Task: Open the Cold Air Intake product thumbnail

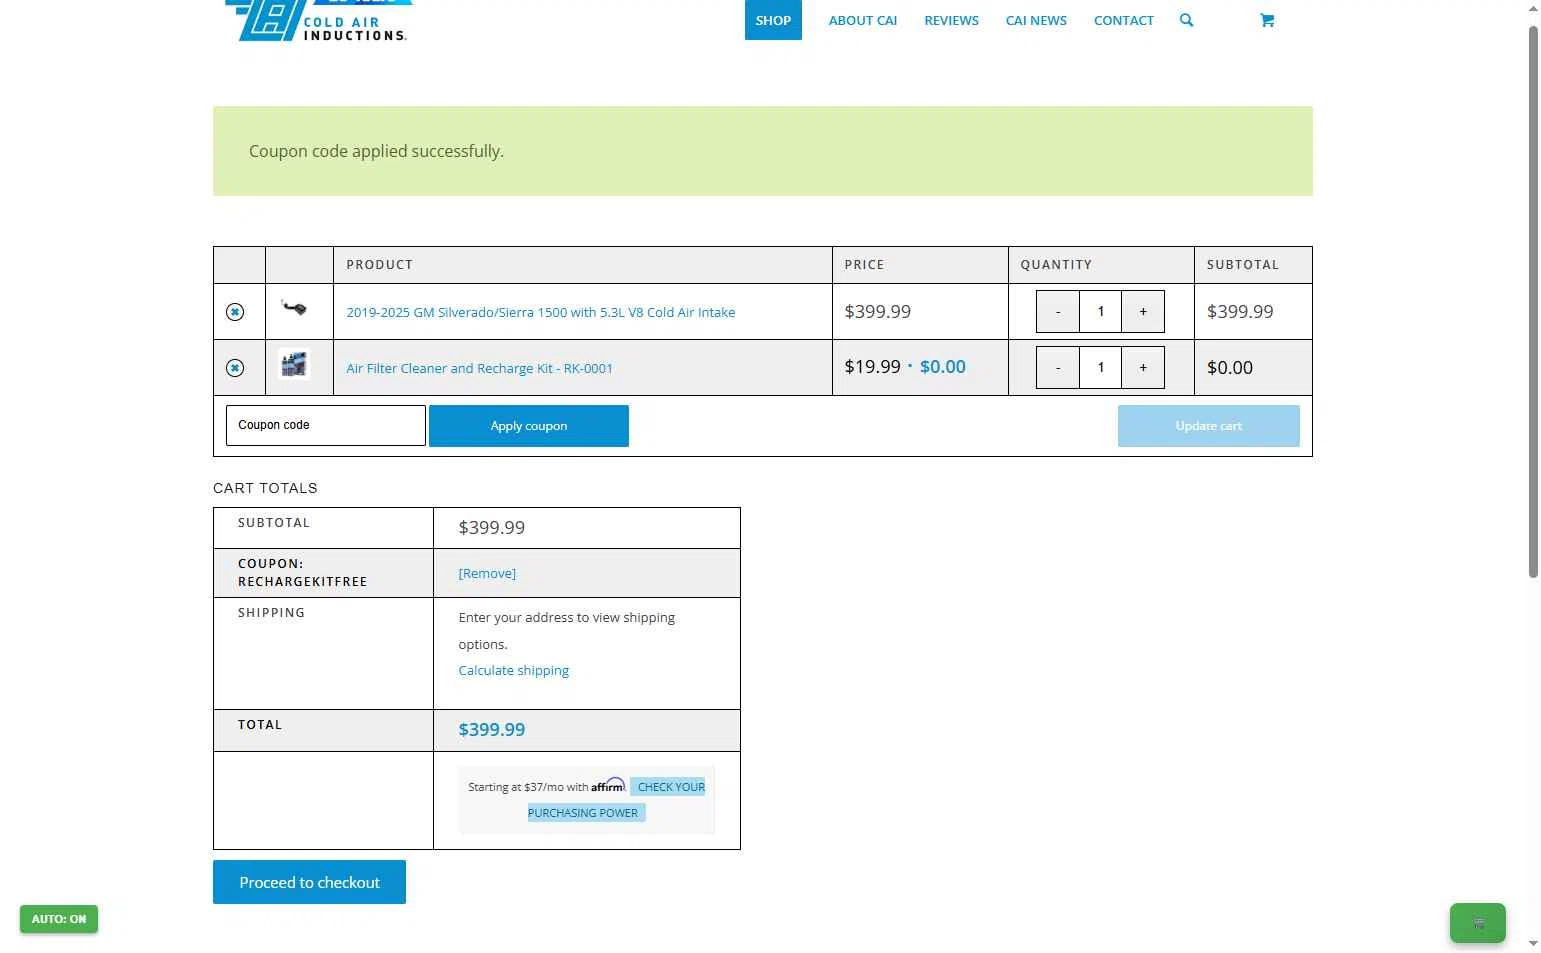Action: [294, 308]
